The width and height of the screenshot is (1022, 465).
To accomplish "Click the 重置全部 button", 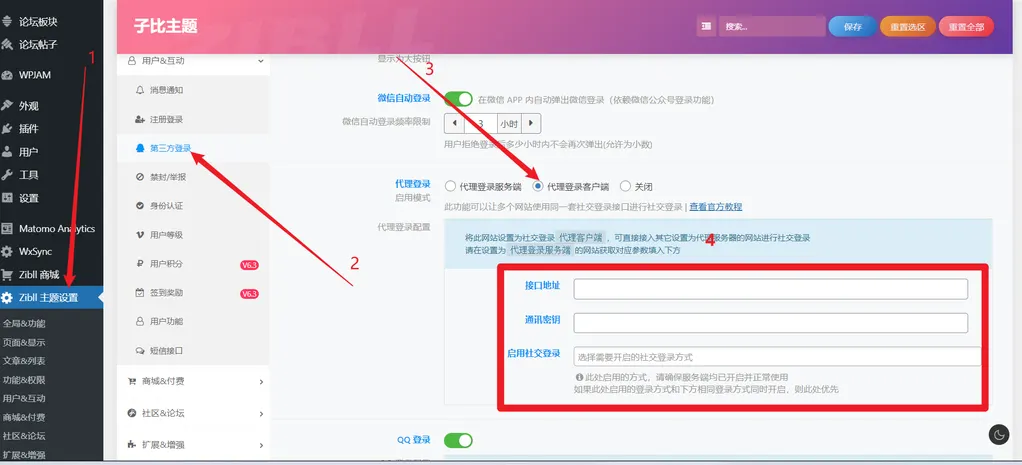I will [x=966, y=27].
